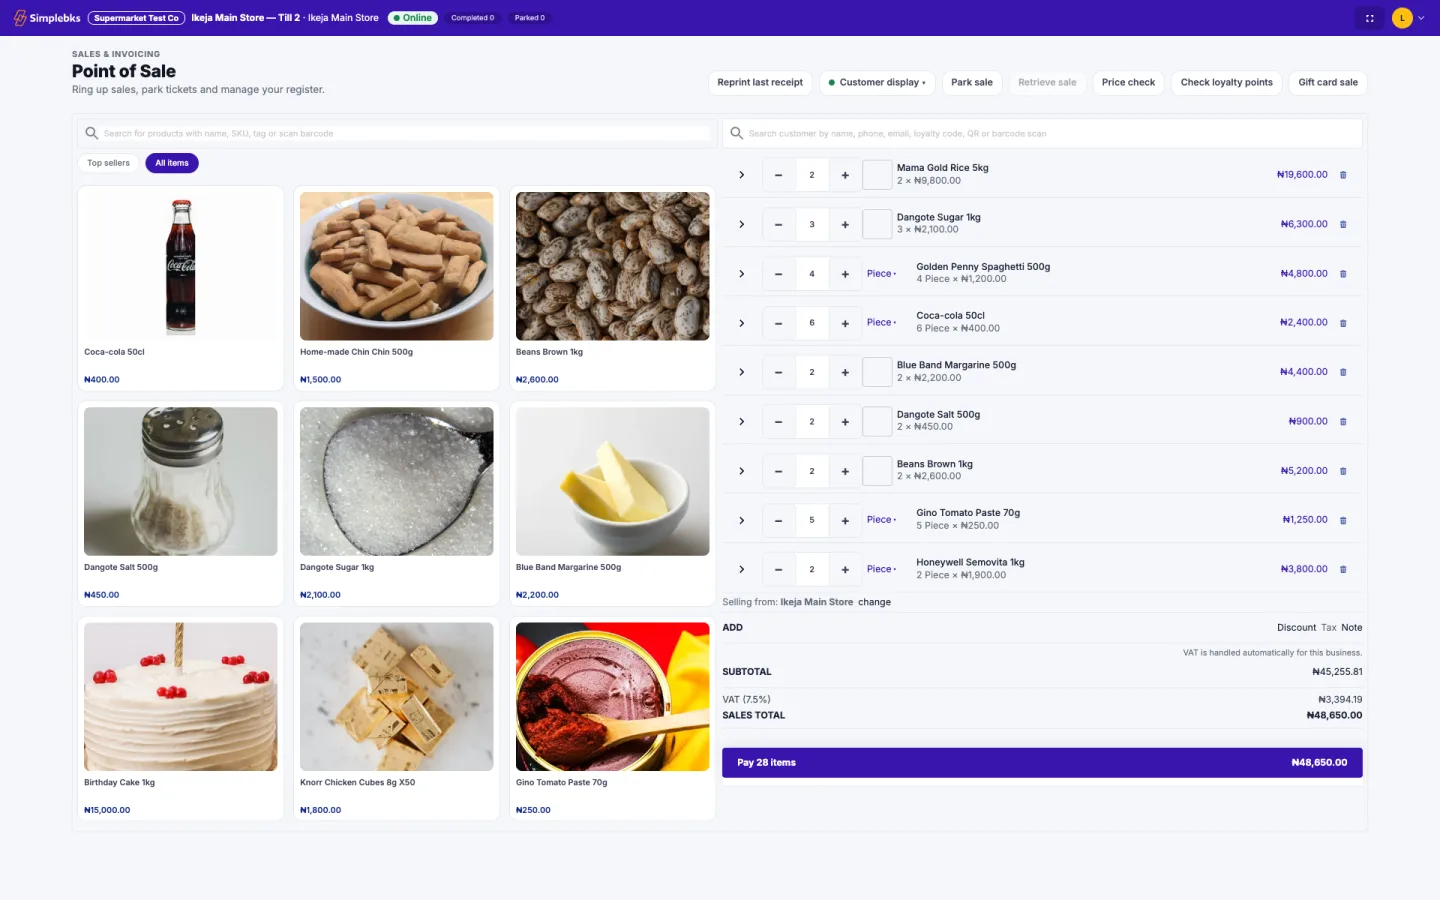Delete Beans Brown 1kg cart line
Viewport: 1440px width, 900px height.
[x=1343, y=471]
